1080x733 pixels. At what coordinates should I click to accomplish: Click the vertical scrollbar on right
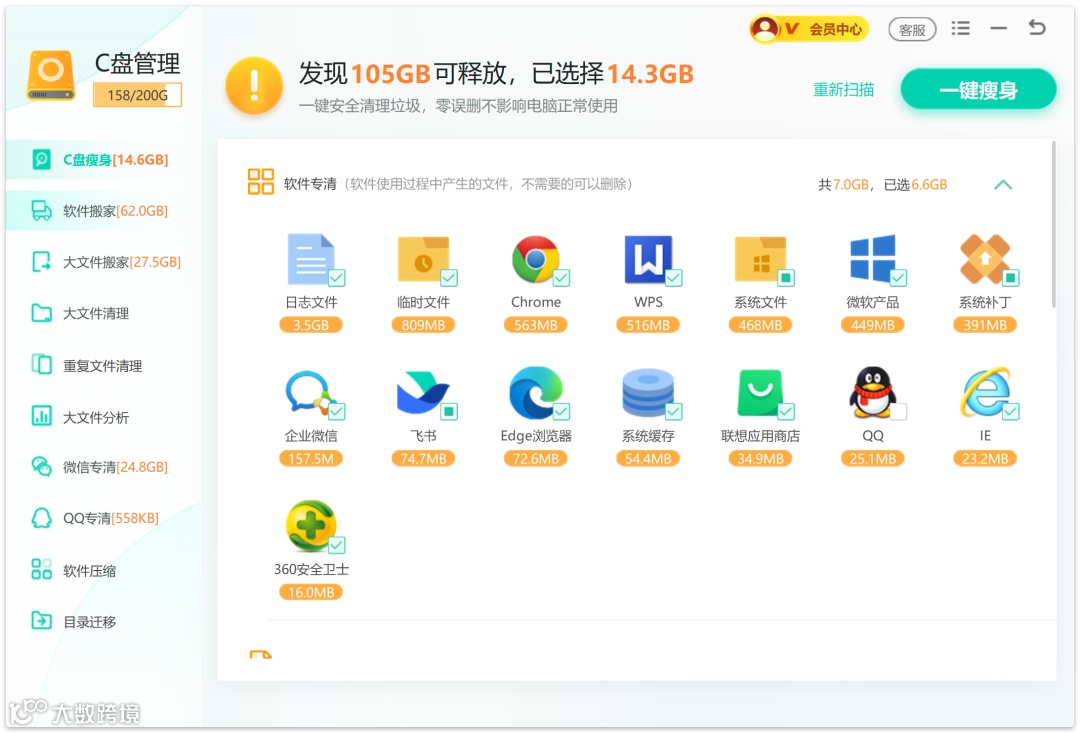[1052, 224]
